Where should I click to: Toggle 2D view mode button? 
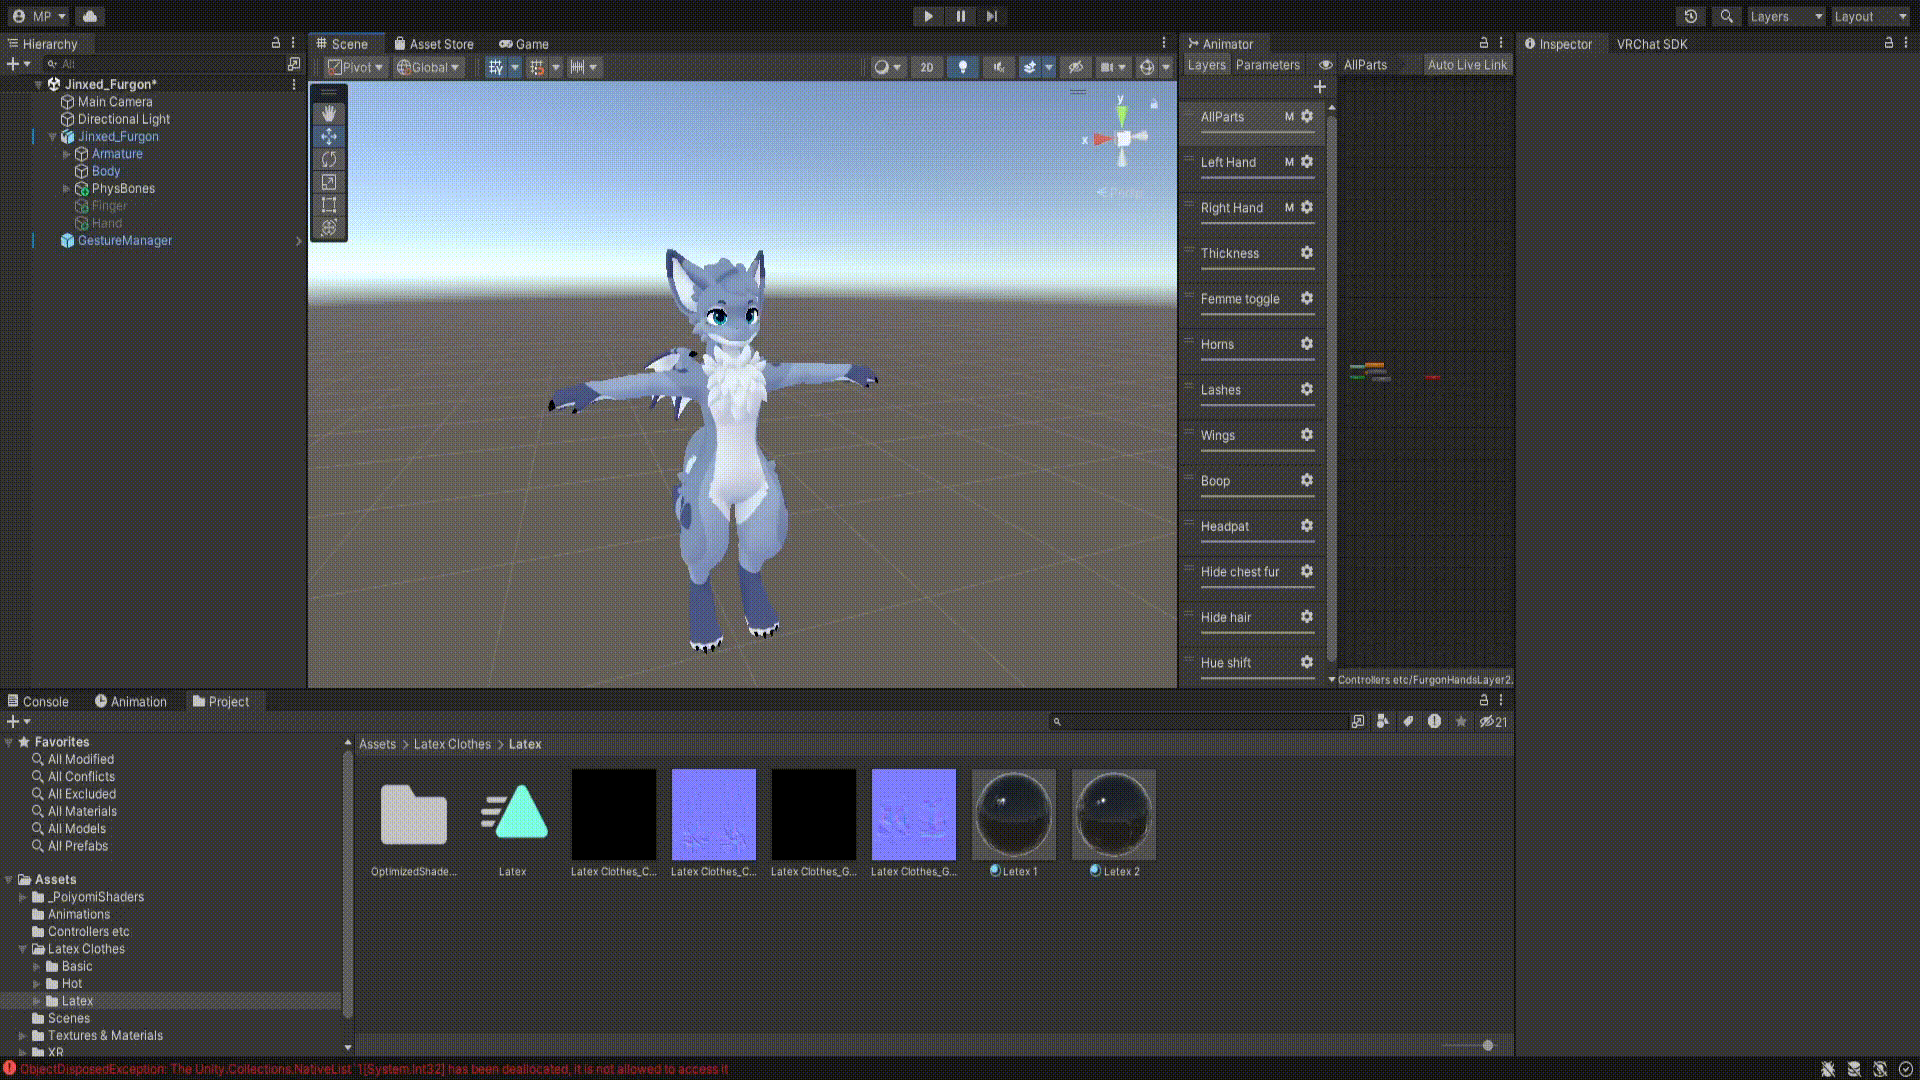point(926,67)
